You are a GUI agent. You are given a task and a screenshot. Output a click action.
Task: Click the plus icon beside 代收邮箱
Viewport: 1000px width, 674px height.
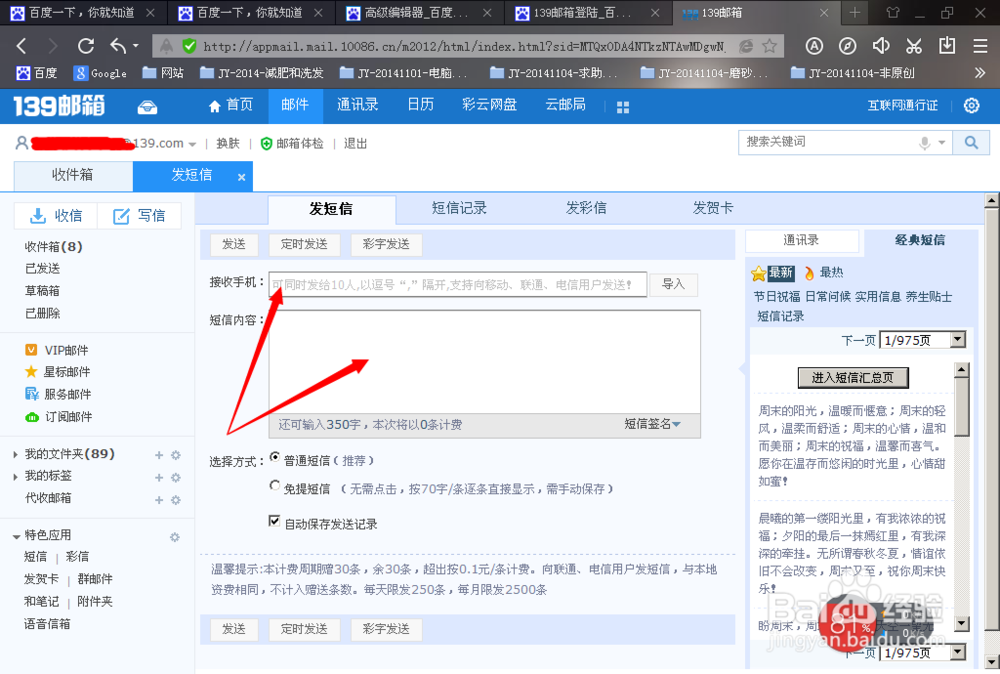coord(159,500)
